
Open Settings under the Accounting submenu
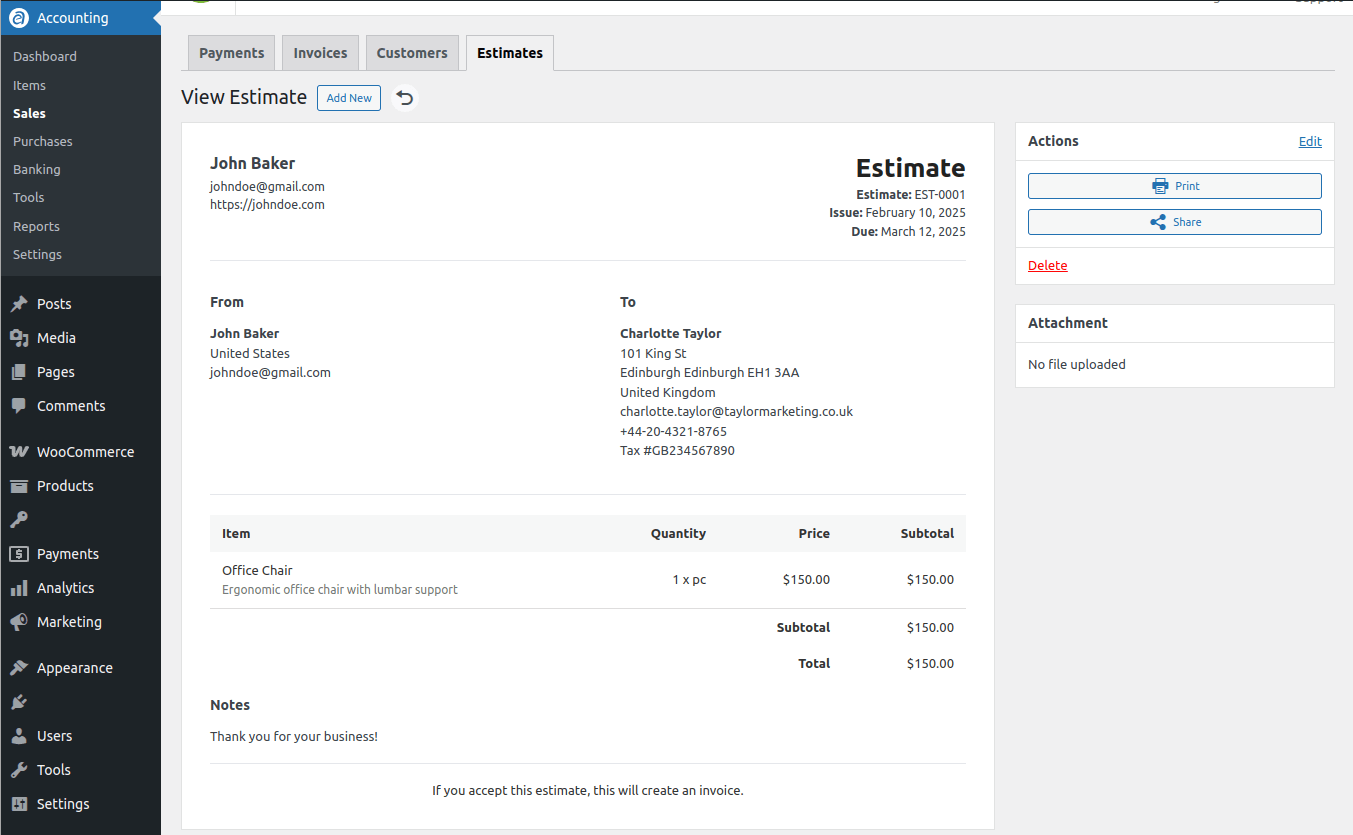pos(38,255)
